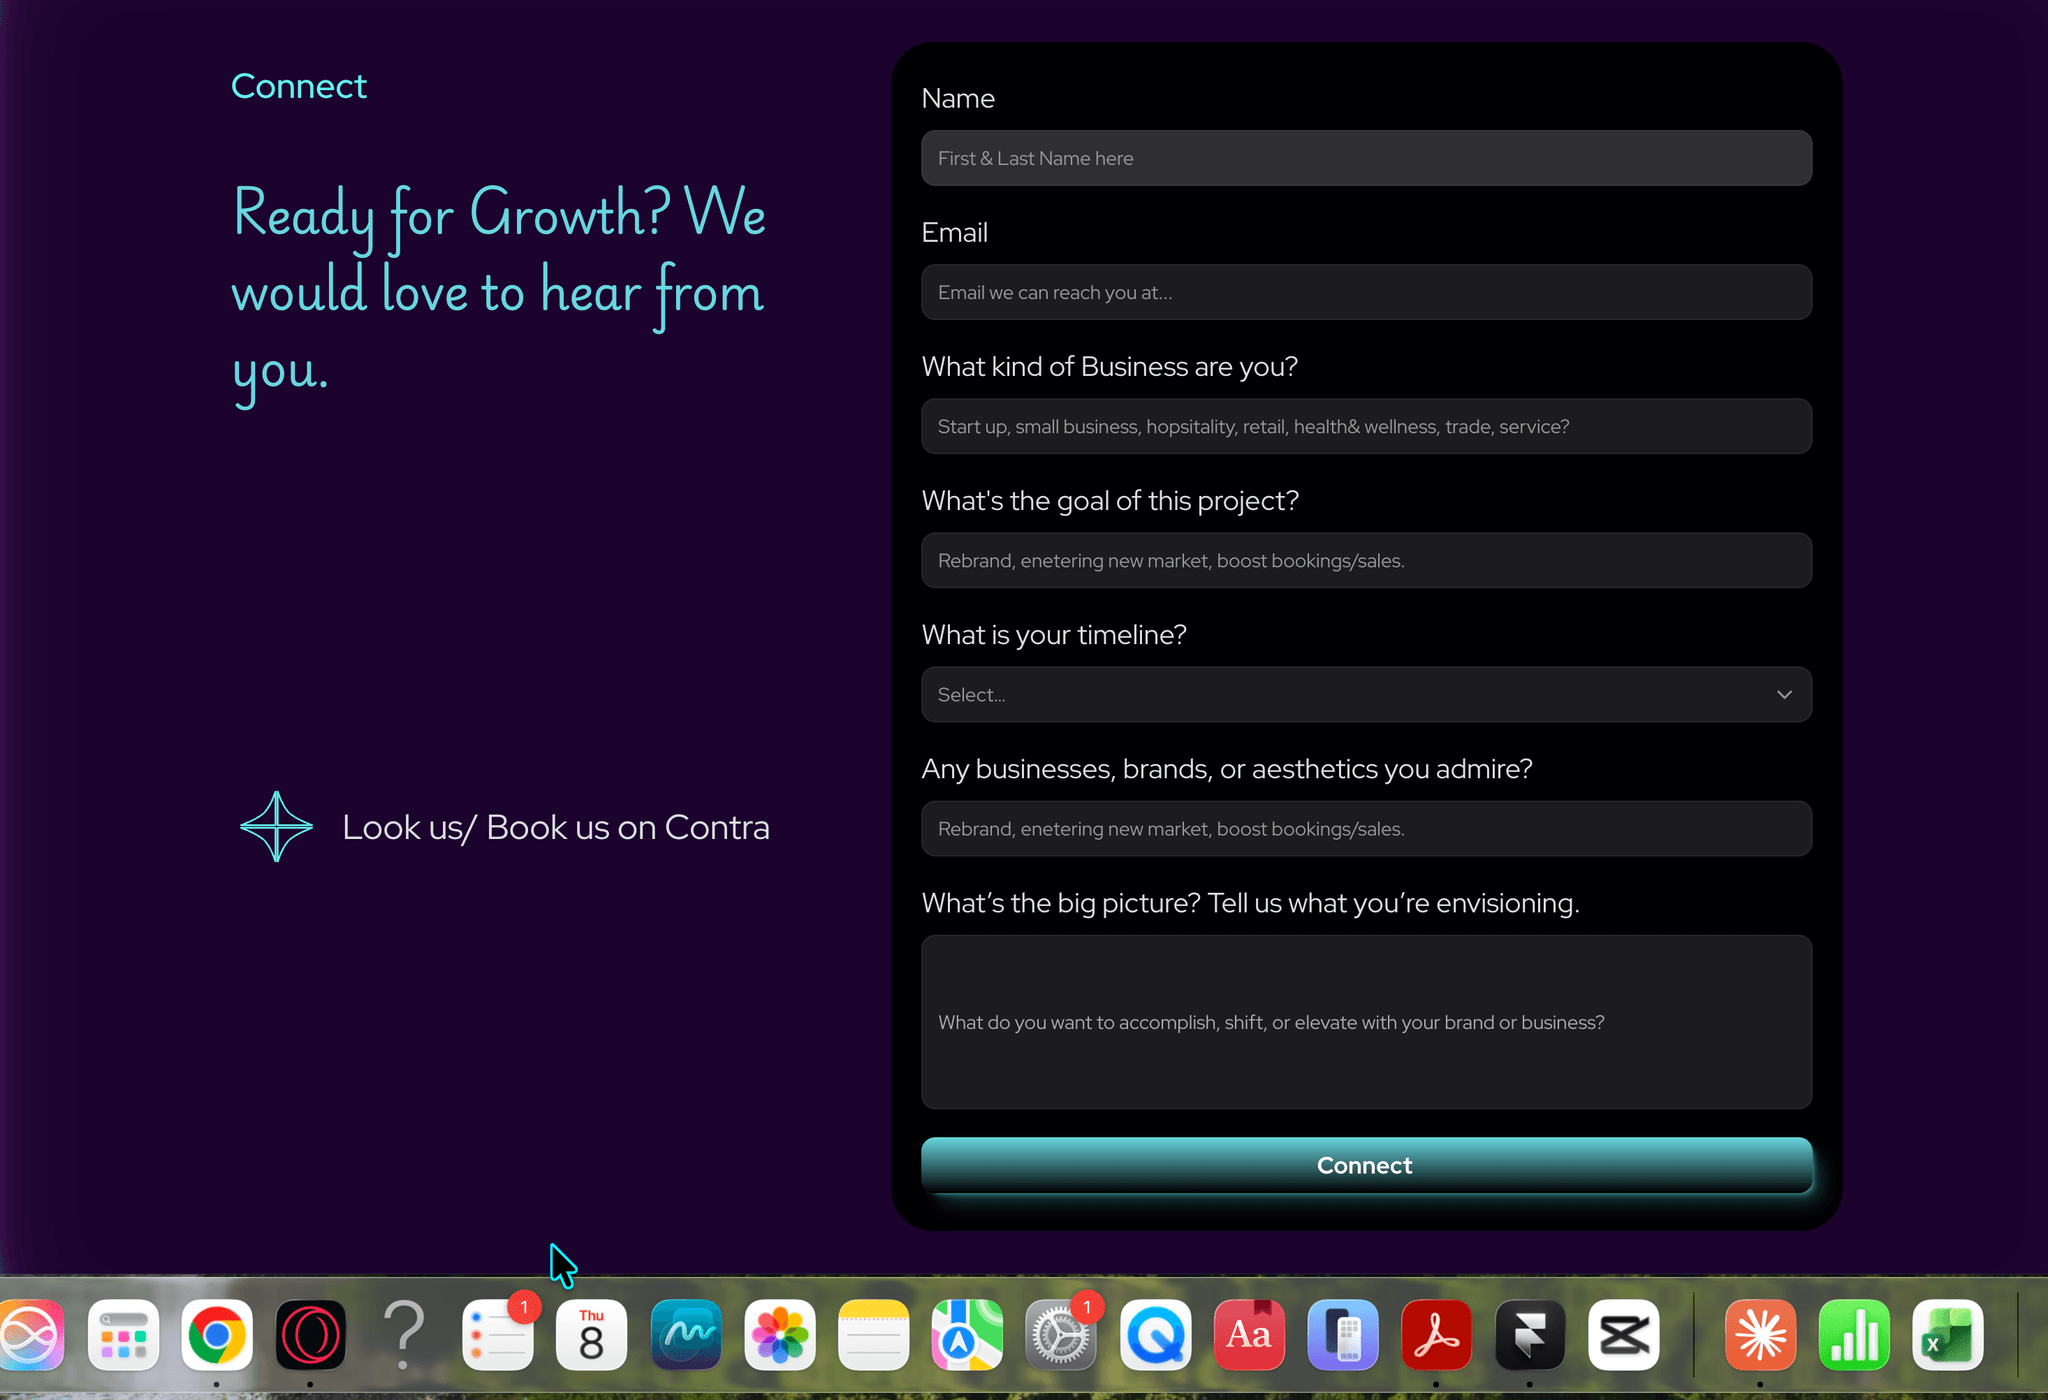Click the "What is your timeline?" label

pos(1054,635)
